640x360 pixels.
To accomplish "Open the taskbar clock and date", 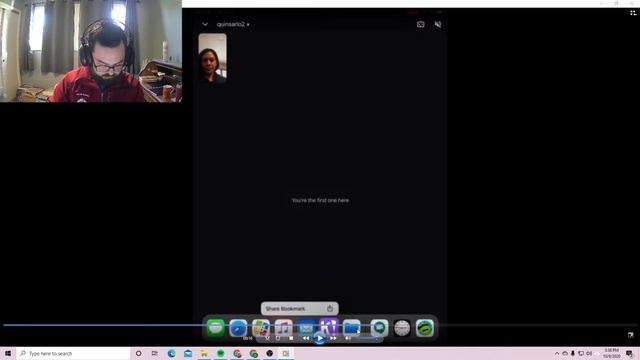I will point(611,353).
